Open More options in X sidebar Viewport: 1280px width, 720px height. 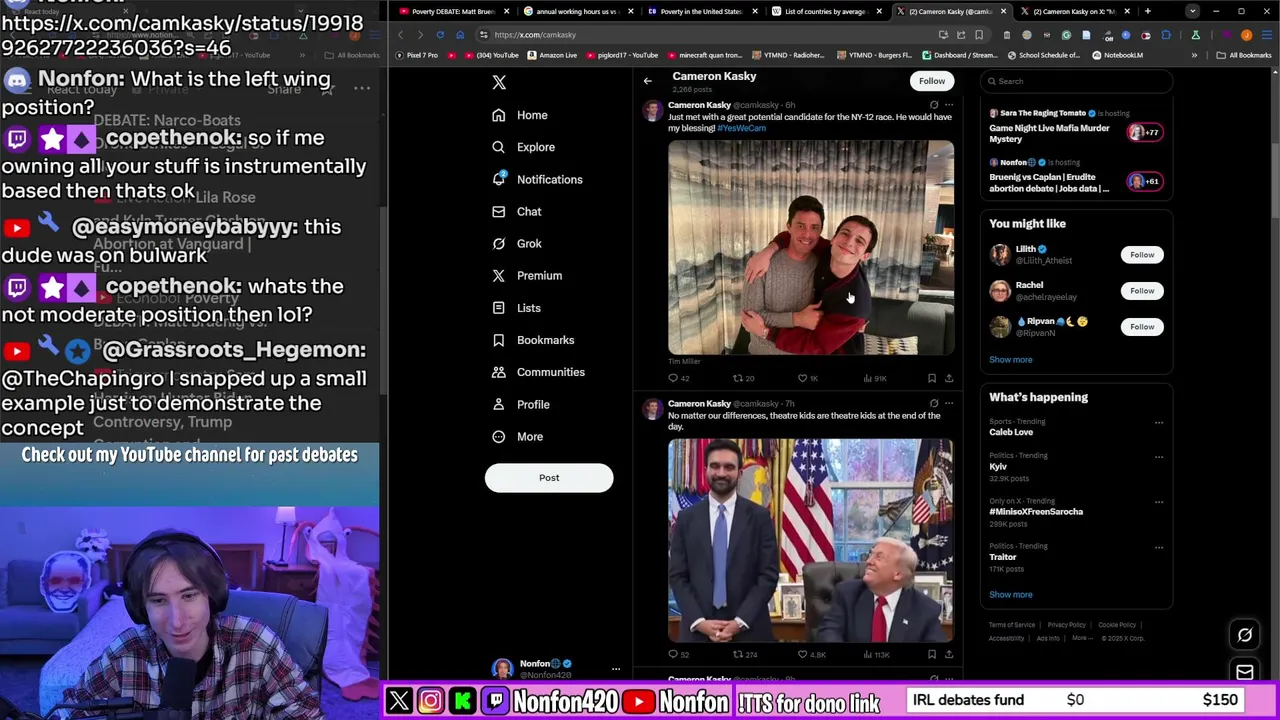pos(517,436)
